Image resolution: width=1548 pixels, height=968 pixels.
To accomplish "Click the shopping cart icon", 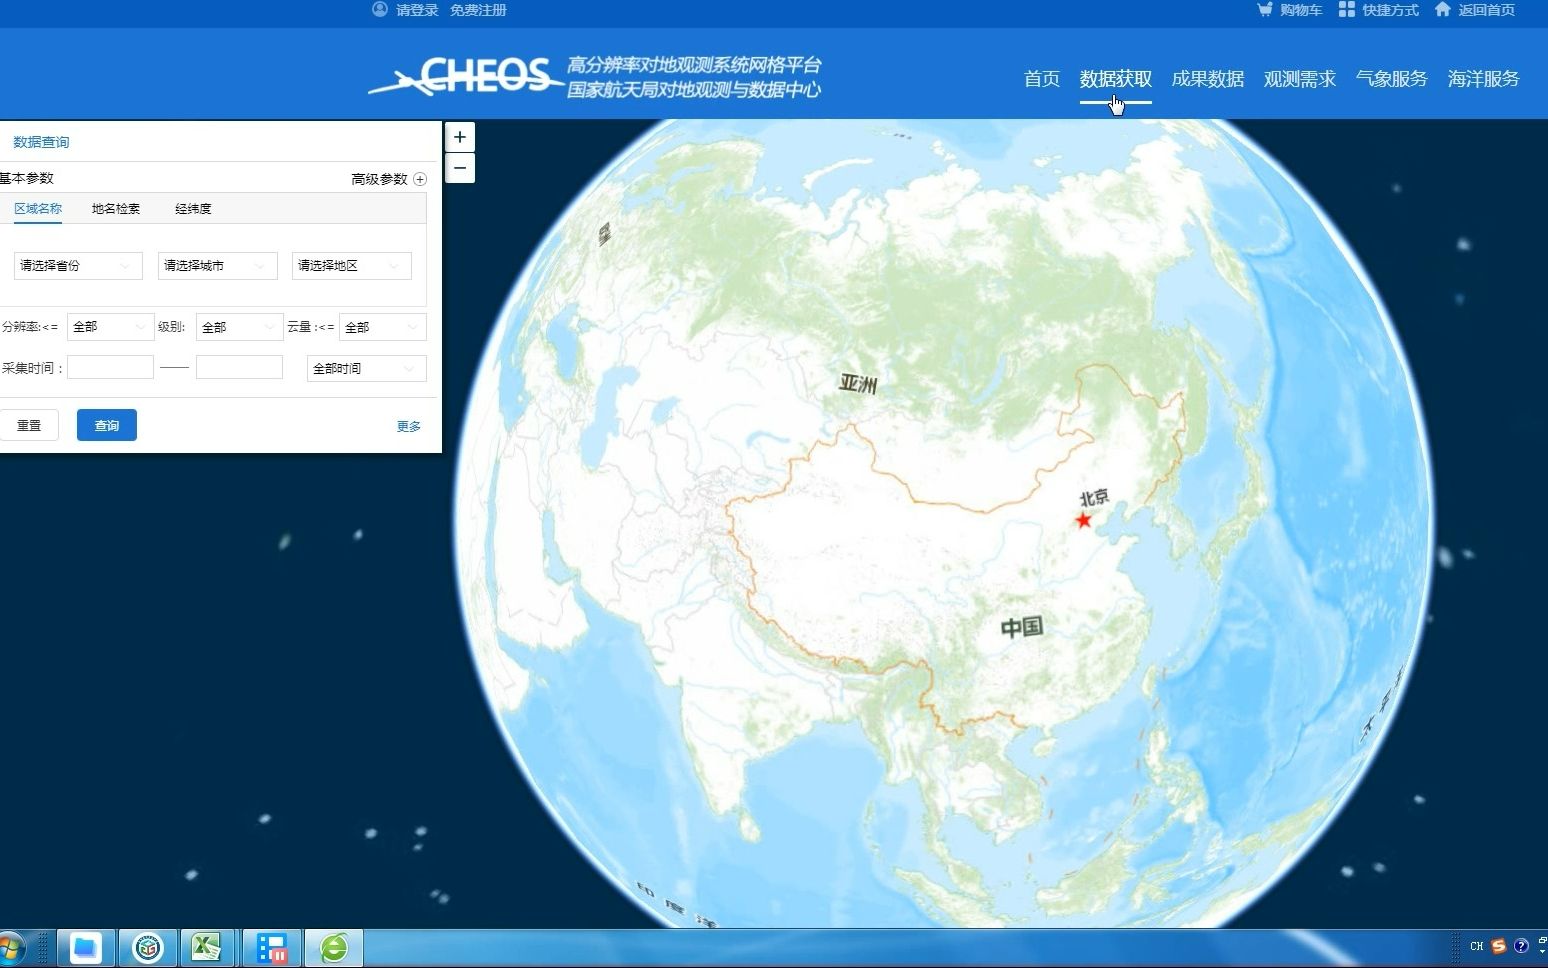I will click(x=1265, y=10).
